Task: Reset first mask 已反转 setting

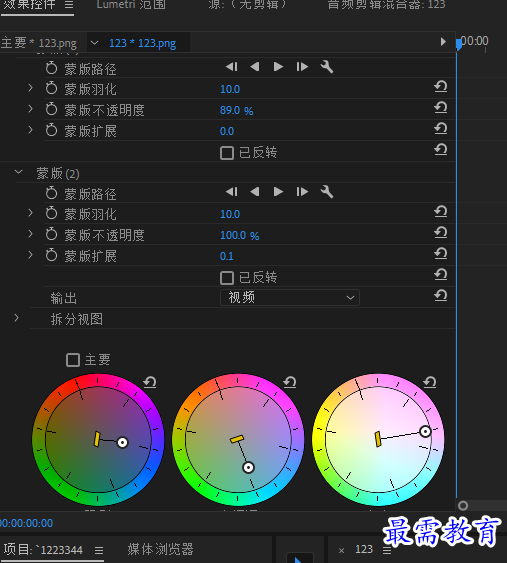Action: point(441,149)
